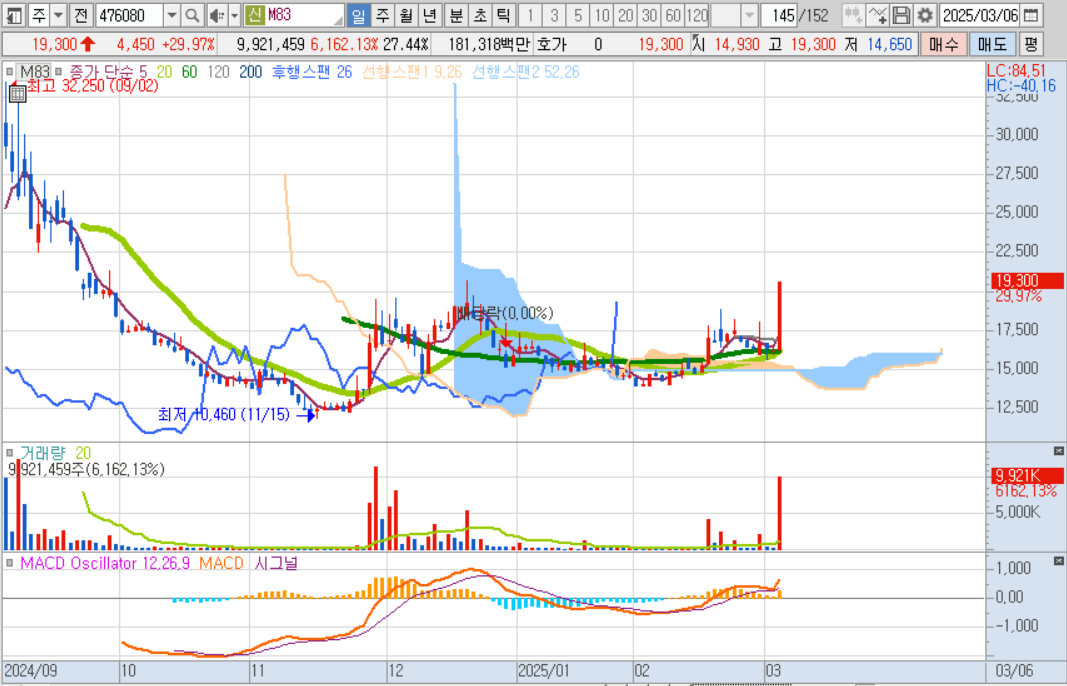Close the MACD Oscillator panel
This screenshot has height=686, width=1067.
click(x=1058, y=561)
